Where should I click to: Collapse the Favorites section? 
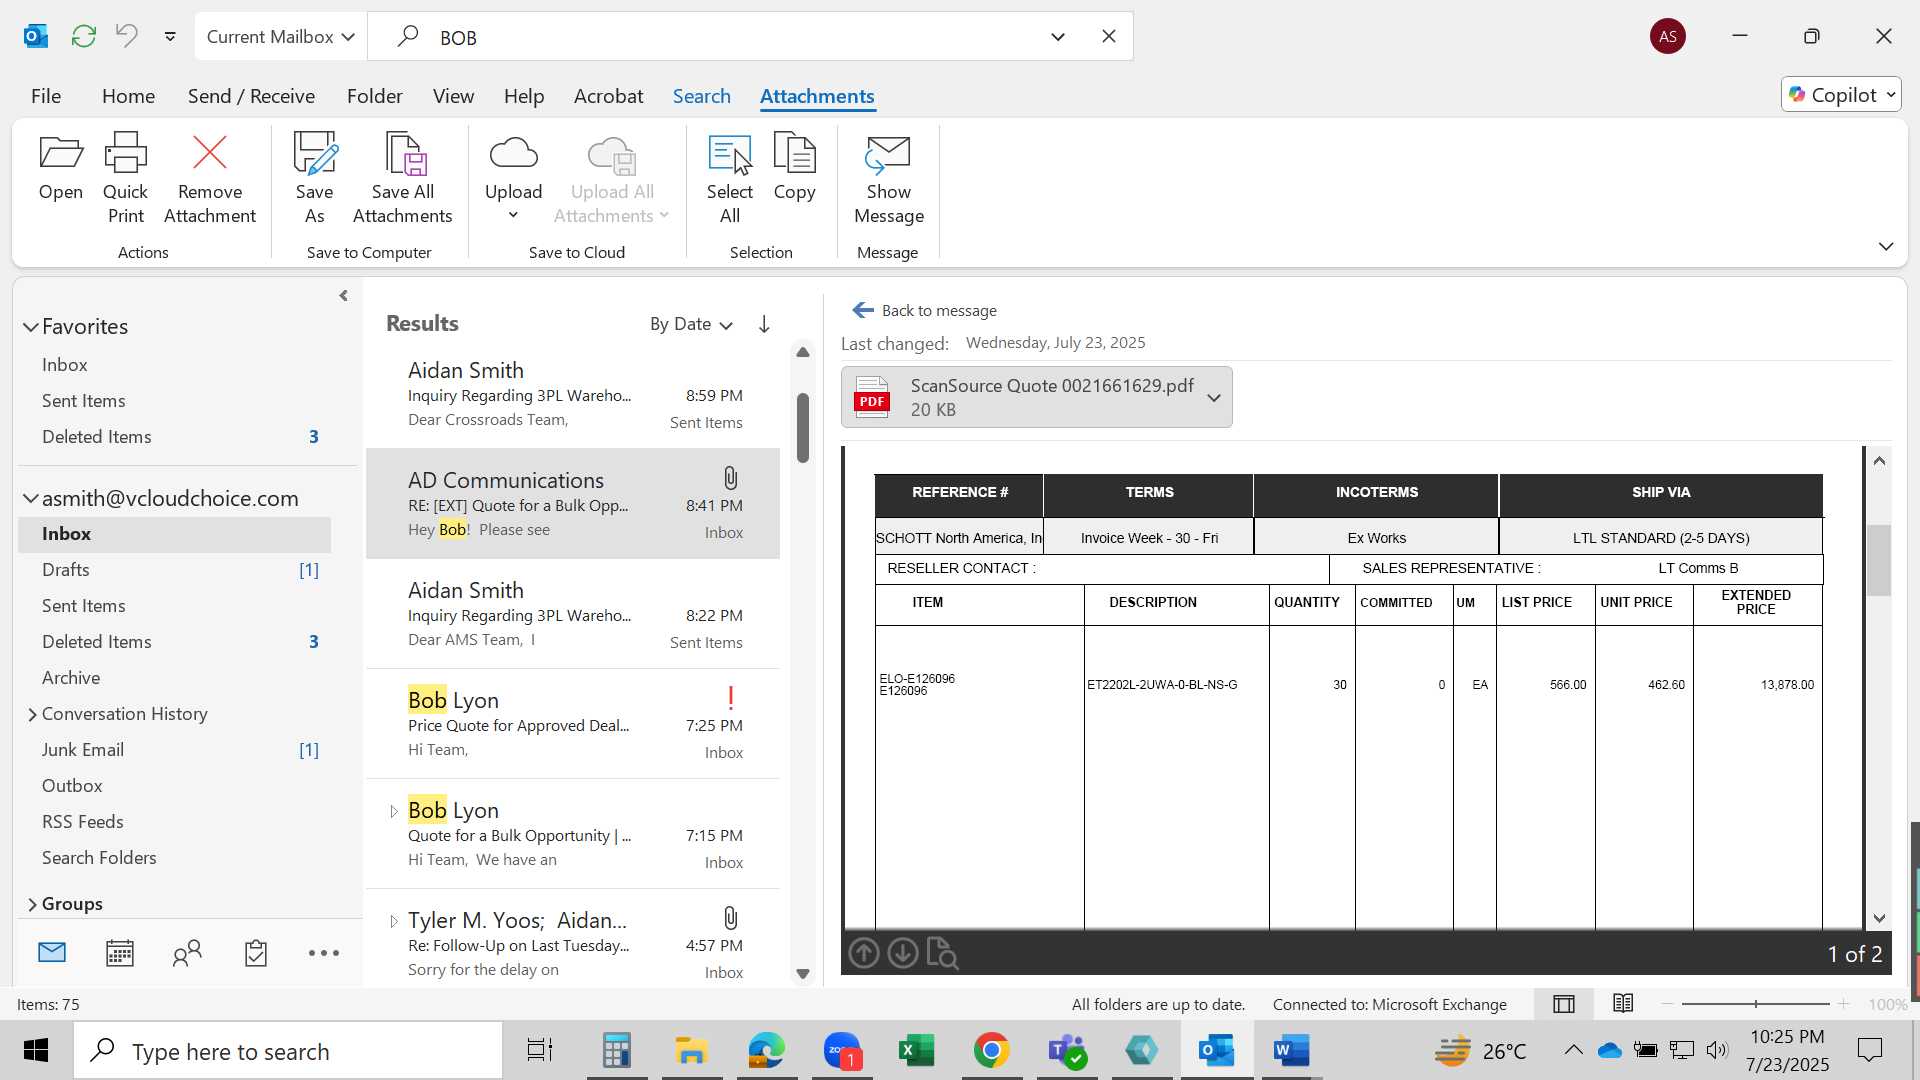pos(31,327)
